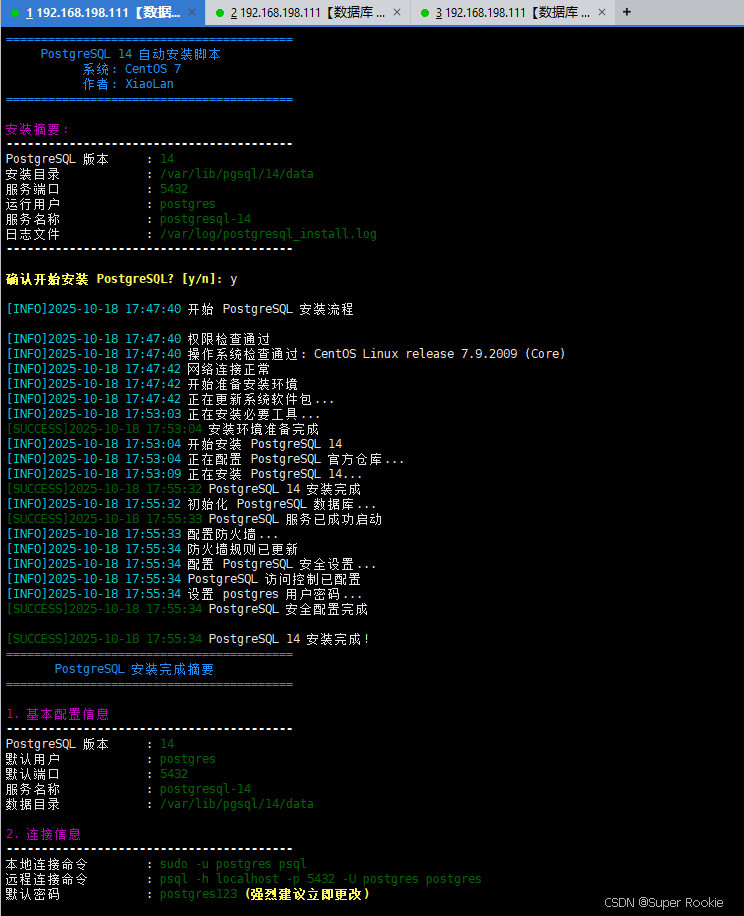Screen dimensions: 744x916
Task: Click log line '正在更新系统软件包...'
Action: (170, 399)
